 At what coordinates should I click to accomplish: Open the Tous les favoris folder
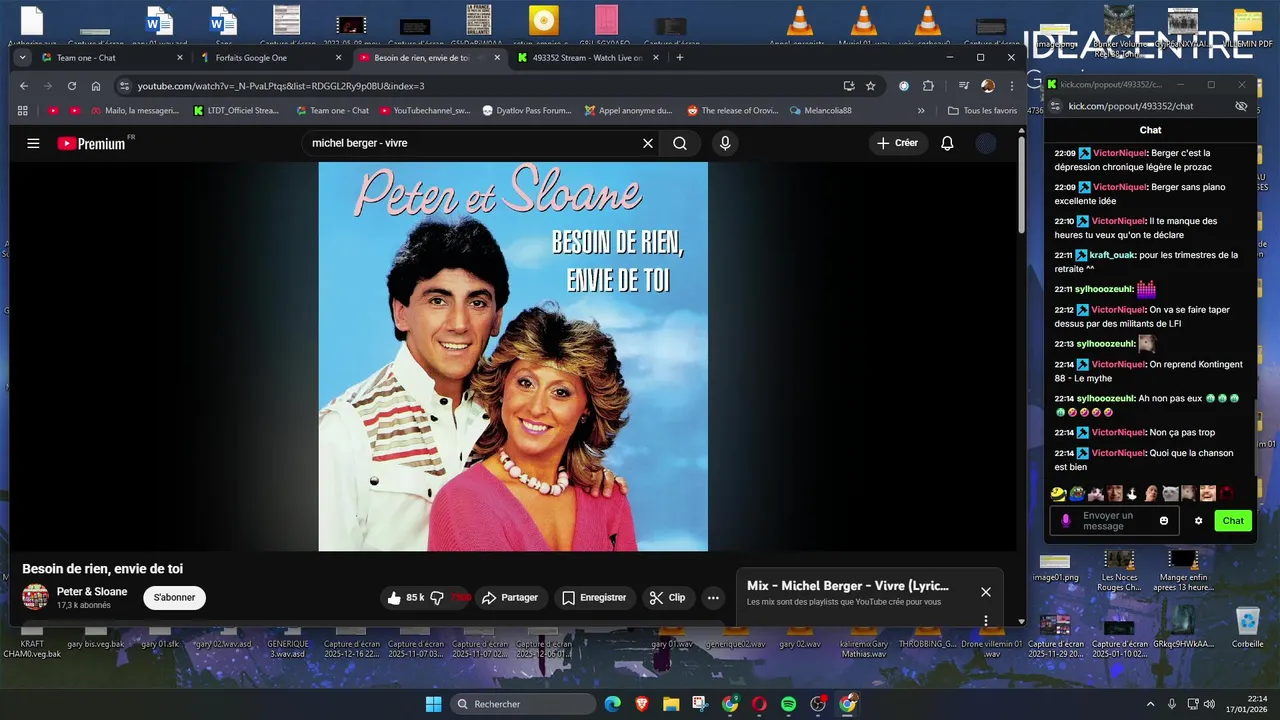[981, 110]
